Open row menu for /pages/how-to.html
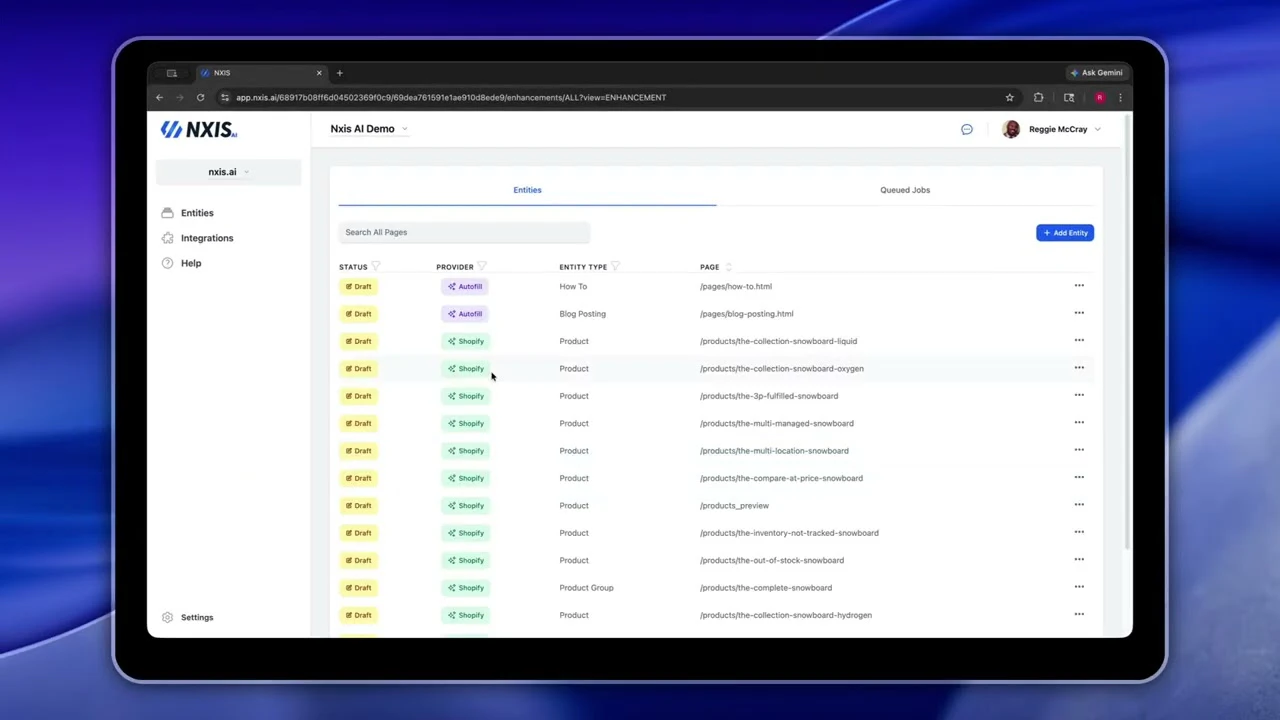Image resolution: width=1280 pixels, height=720 pixels. (x=1079, y=286)
